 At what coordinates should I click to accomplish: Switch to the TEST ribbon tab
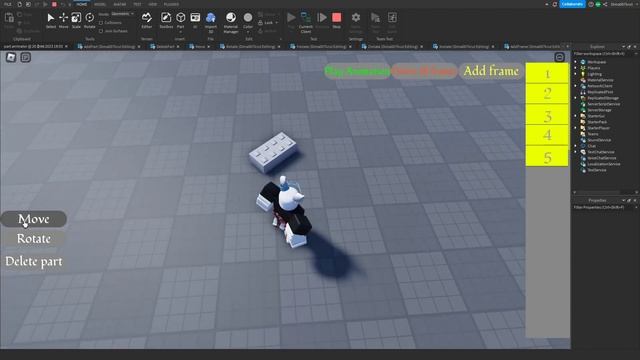pos(138,4)
